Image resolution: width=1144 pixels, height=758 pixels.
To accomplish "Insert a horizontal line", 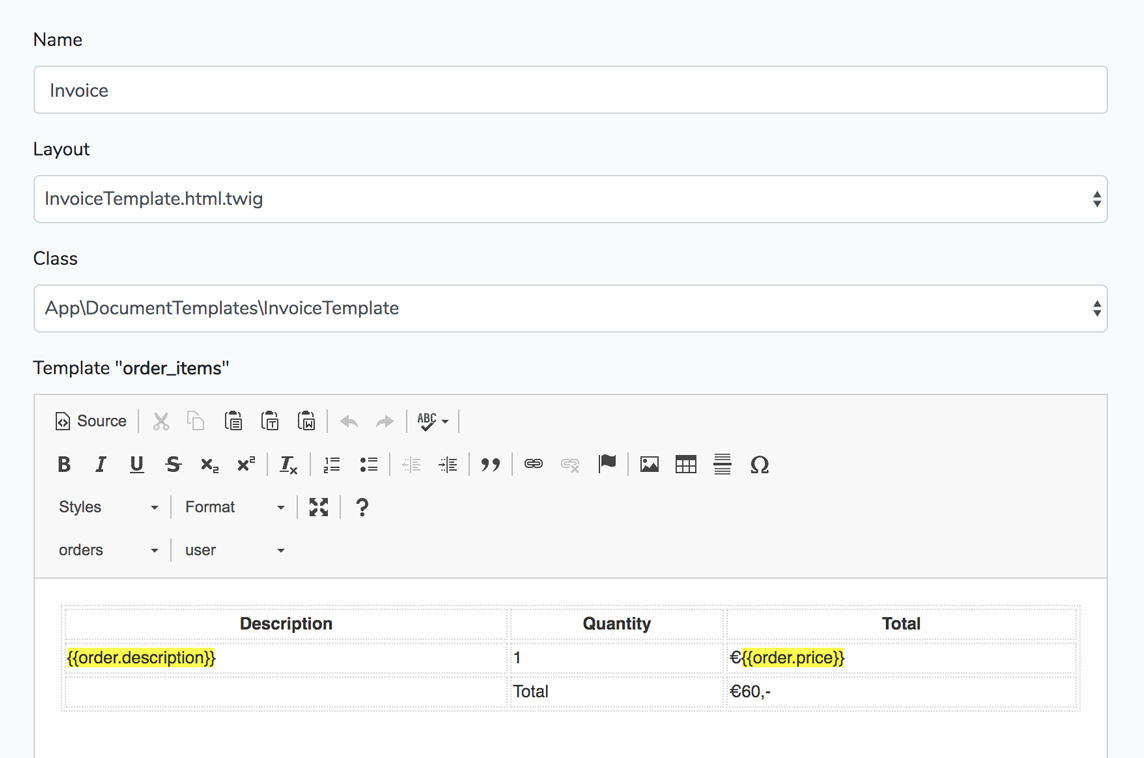I will coord(722,464).
